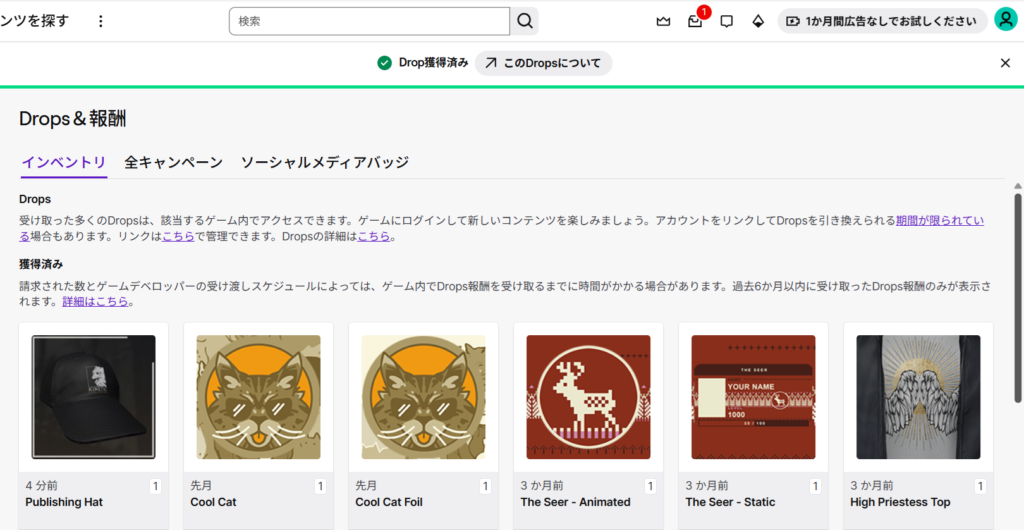
Task: Open the Bits diamond icon
Action: point(758,22)
